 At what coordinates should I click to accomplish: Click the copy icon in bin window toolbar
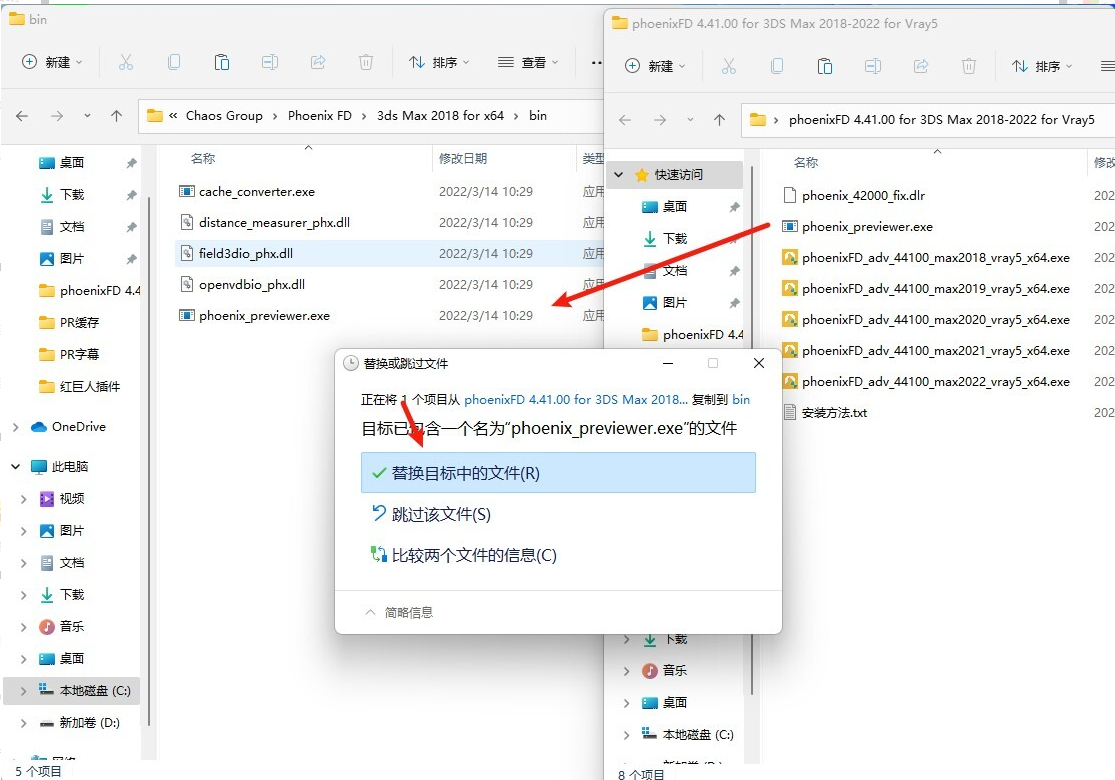(174, 63)
